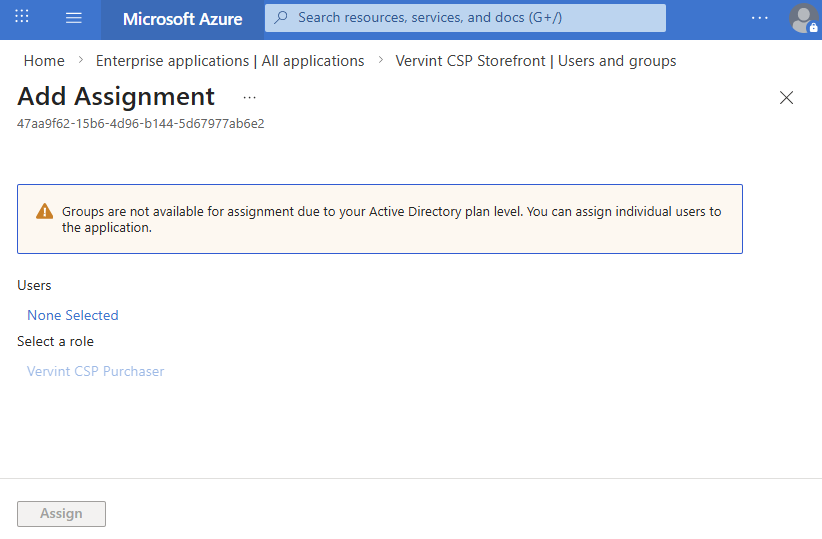Open the header ellipsis overflow menu

[x=759, y=18]
